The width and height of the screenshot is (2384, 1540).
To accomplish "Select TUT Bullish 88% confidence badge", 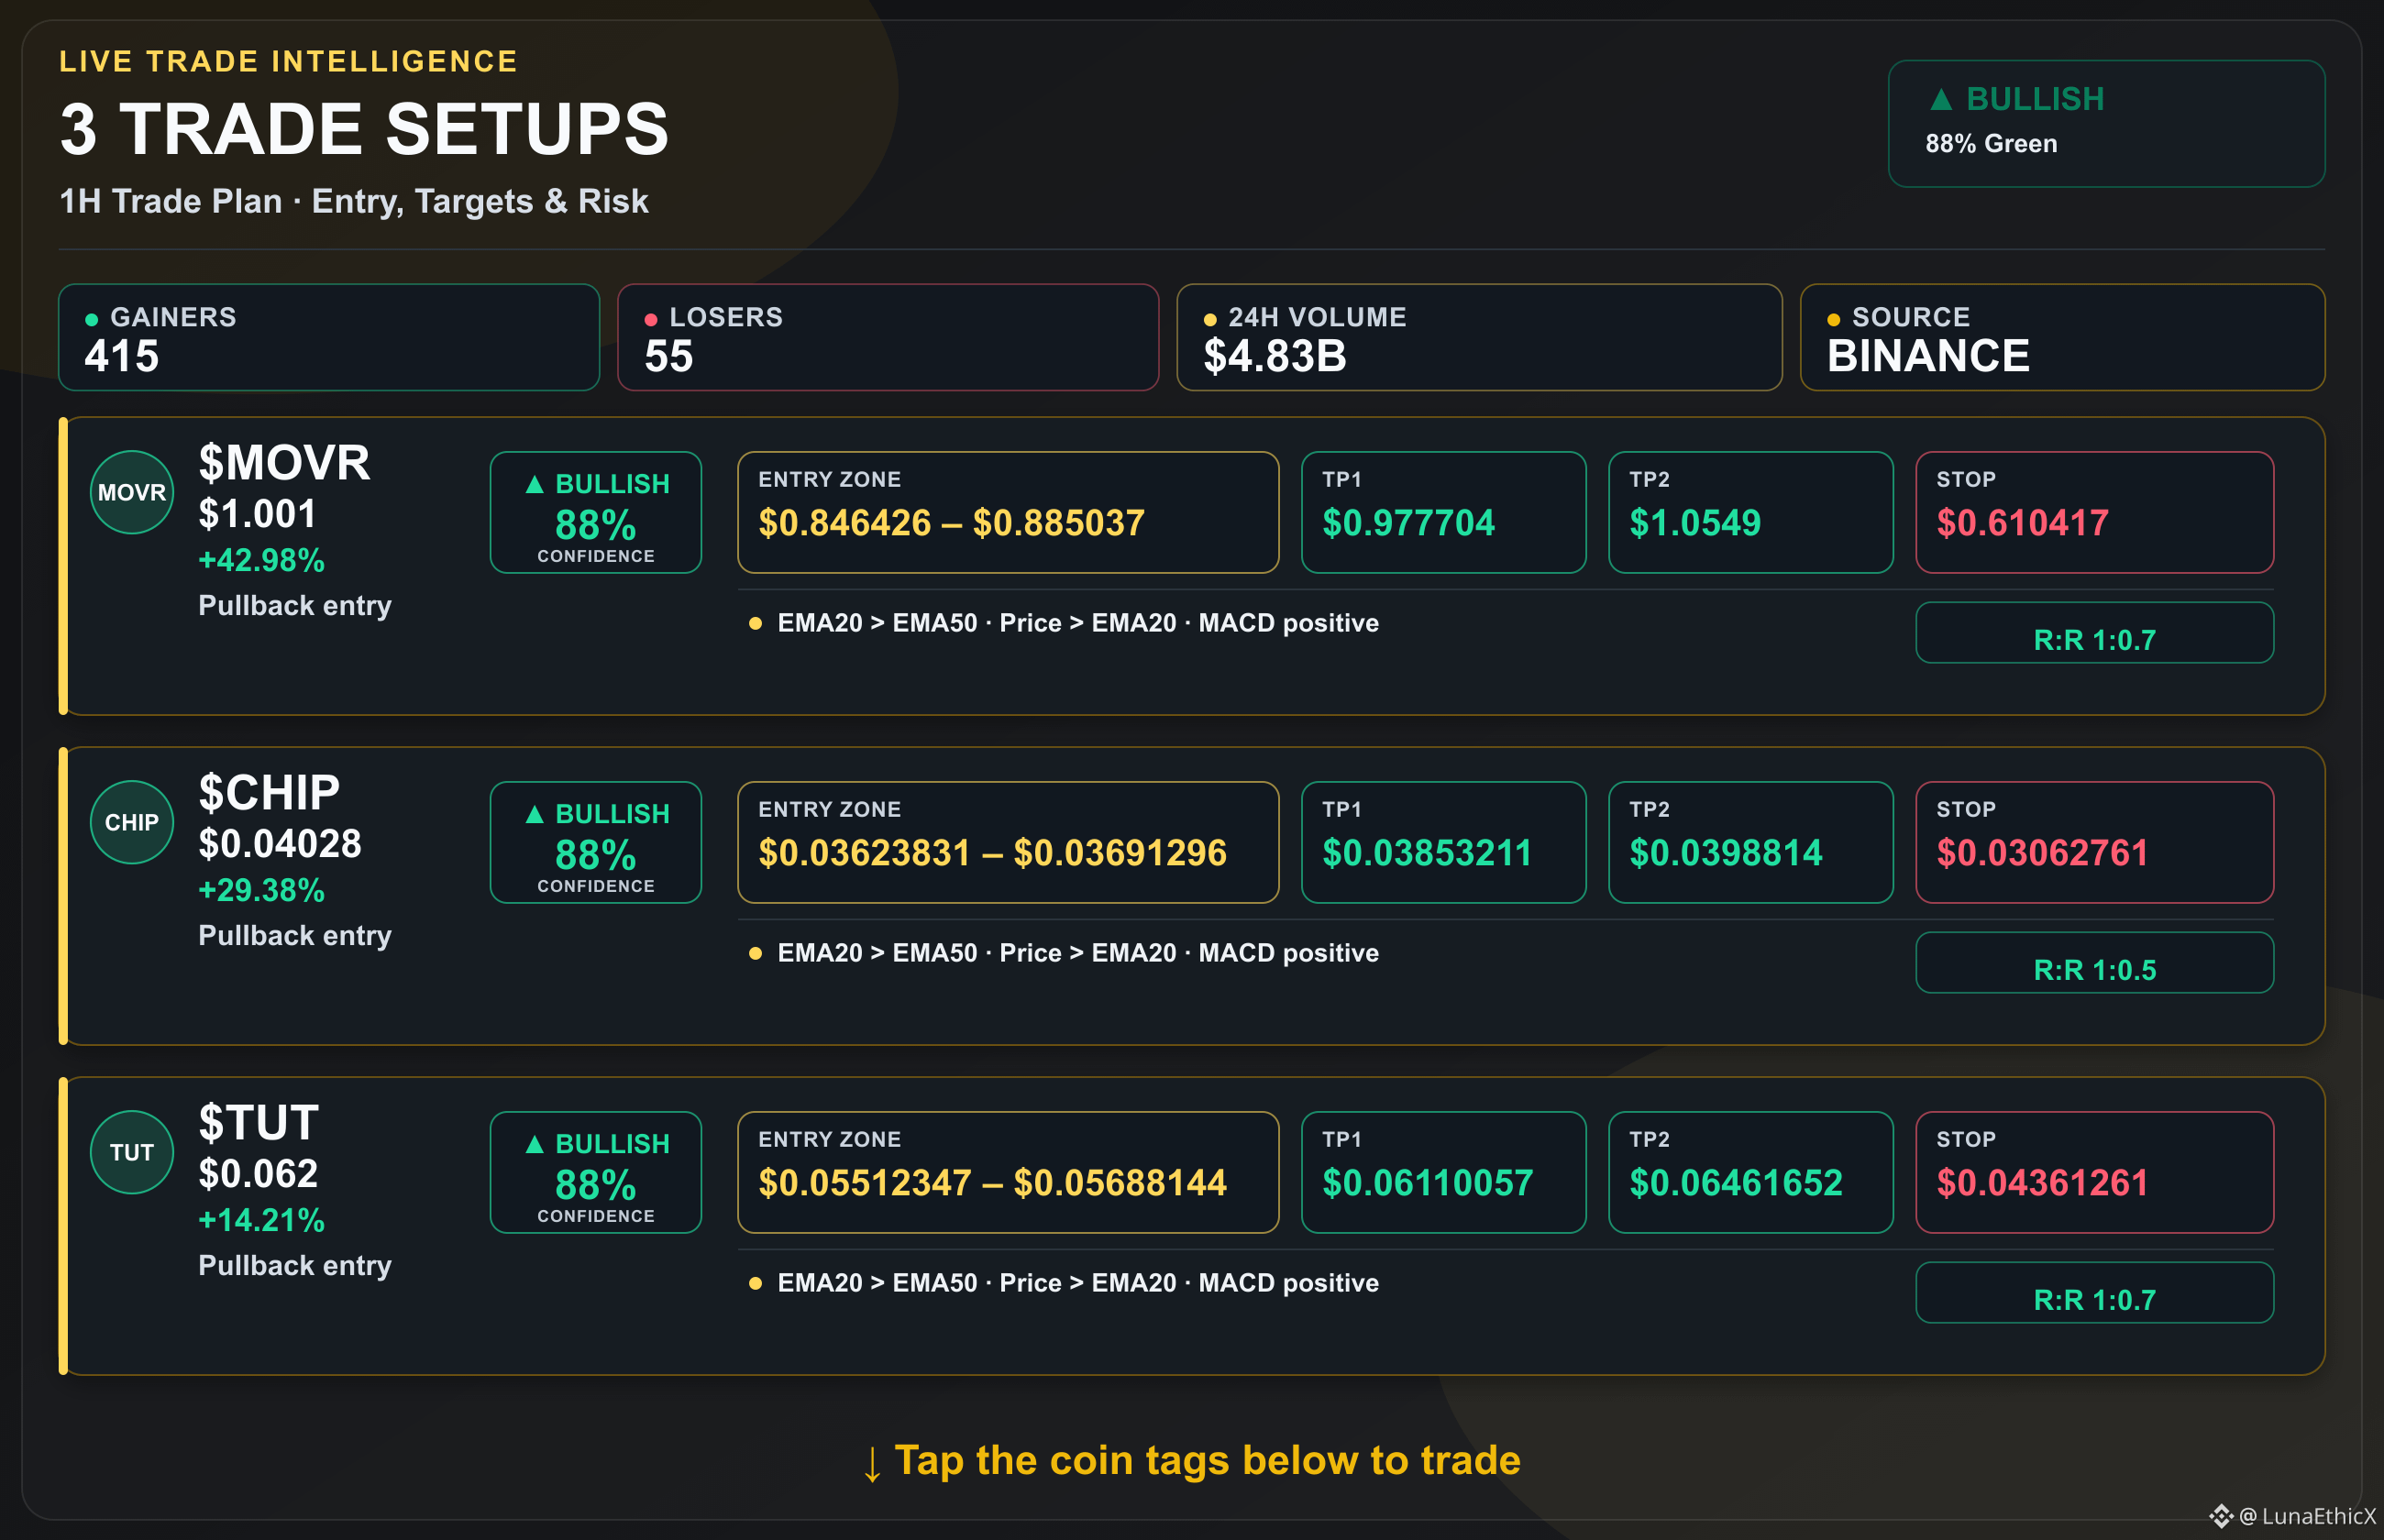I will click(x=596, y=1172).
